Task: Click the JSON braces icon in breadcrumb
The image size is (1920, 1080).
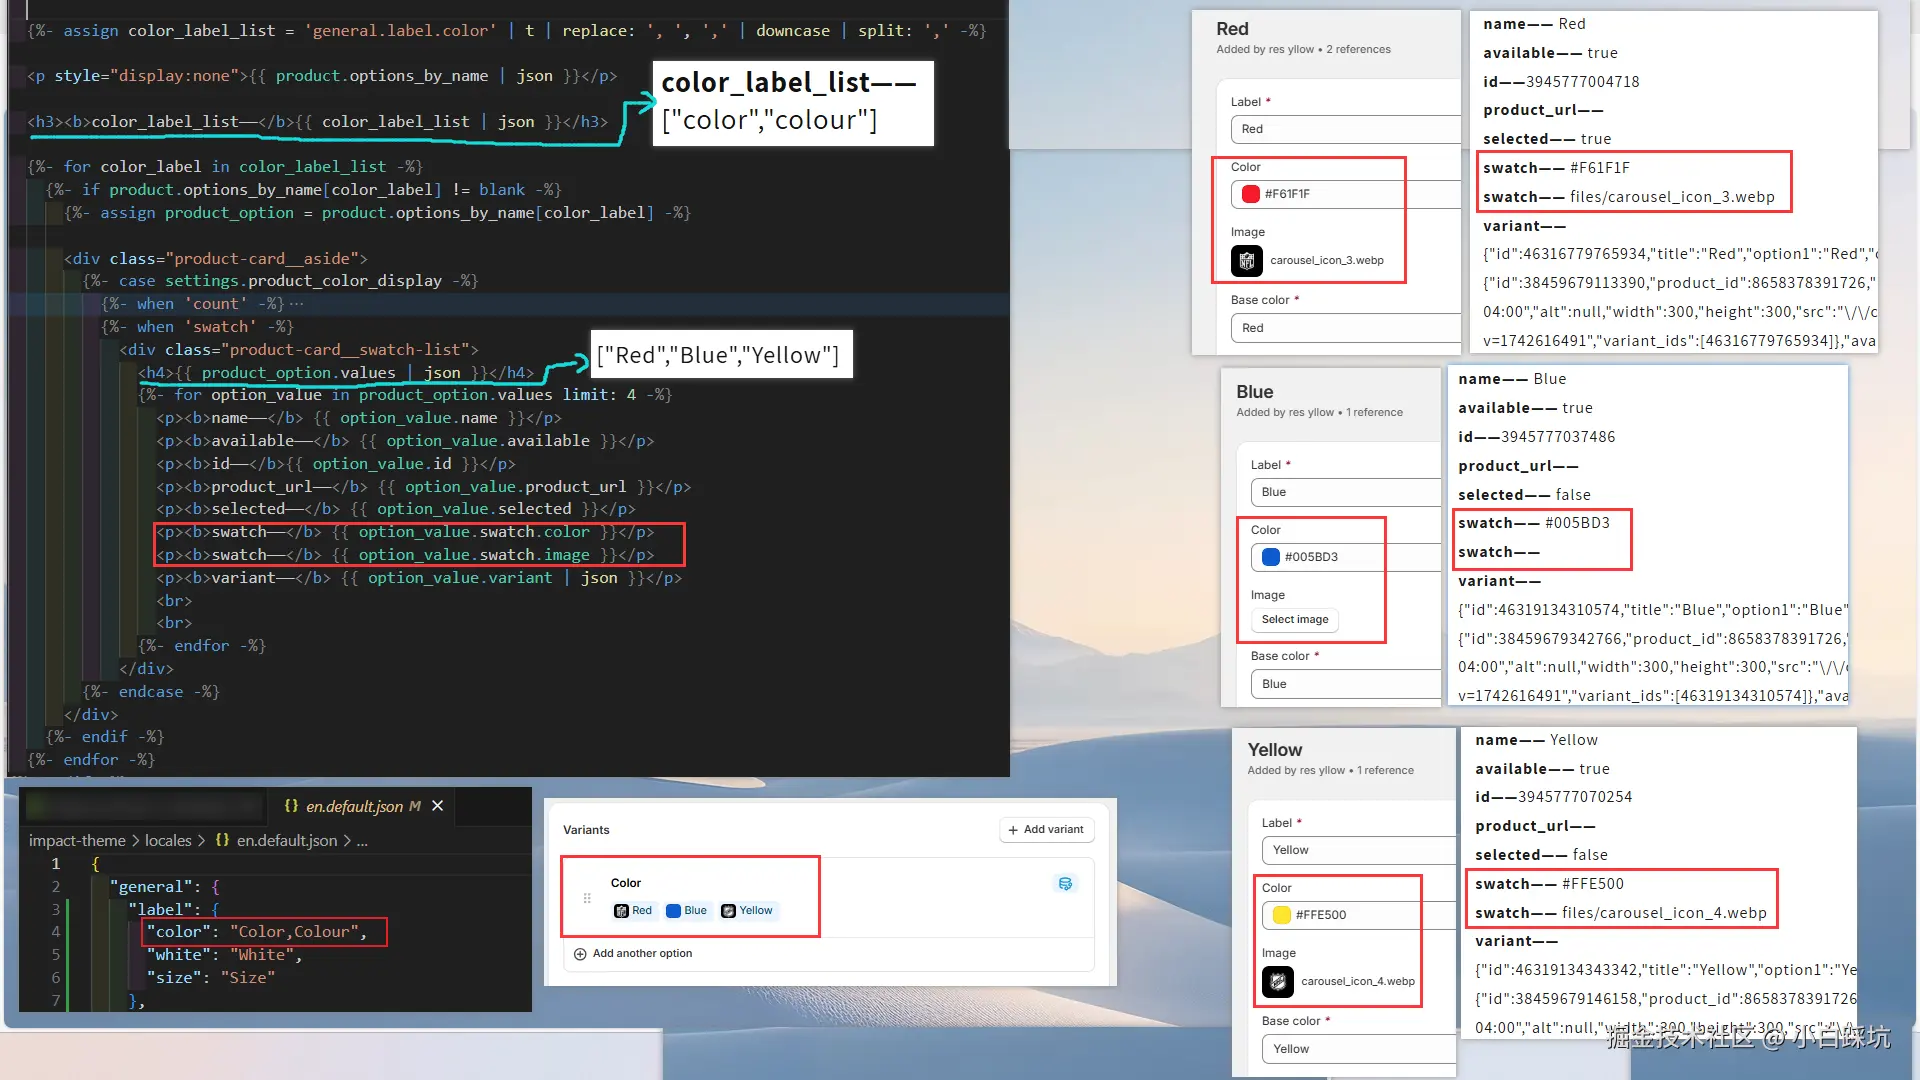Action: [222, 841]
